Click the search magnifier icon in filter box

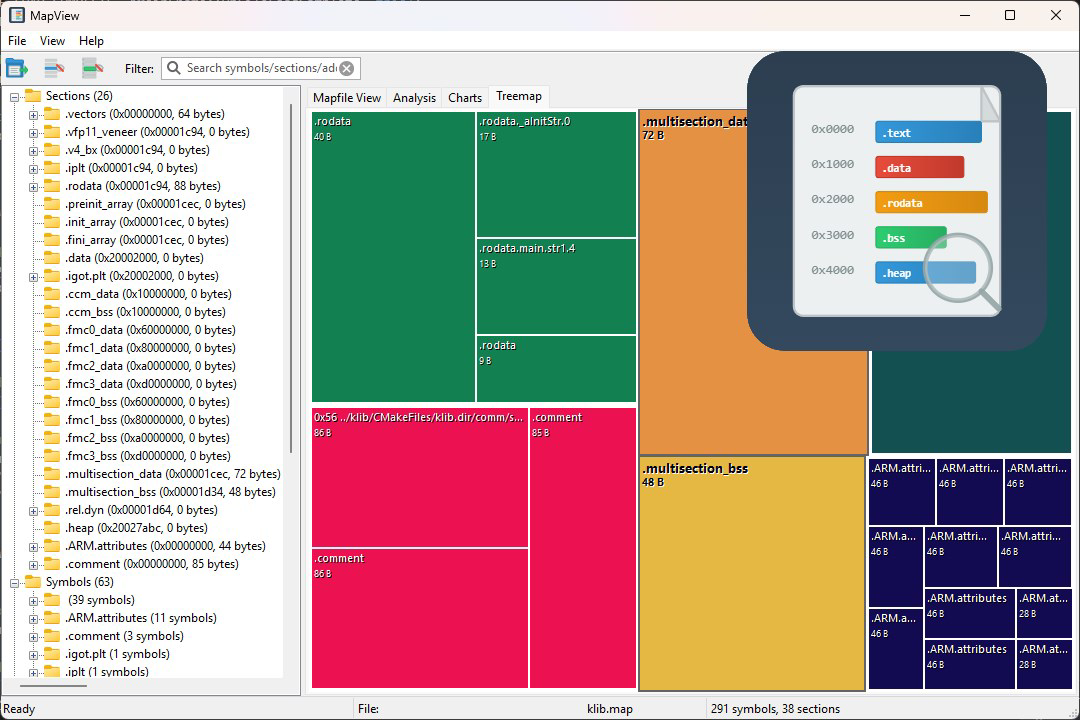pyautogui.click(x=174, y=68)
